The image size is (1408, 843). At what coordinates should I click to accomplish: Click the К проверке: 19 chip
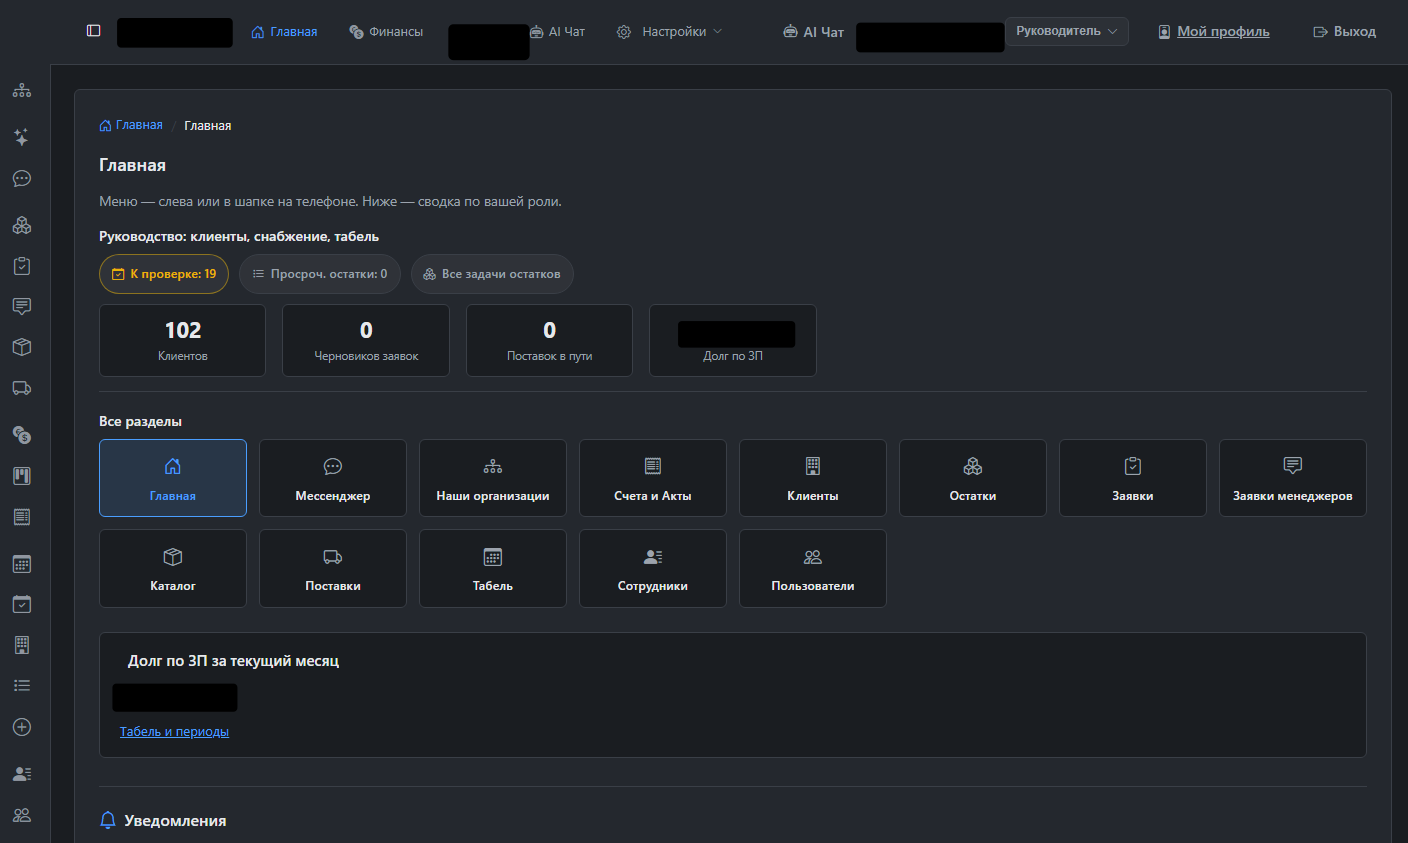tap(164, 274)
